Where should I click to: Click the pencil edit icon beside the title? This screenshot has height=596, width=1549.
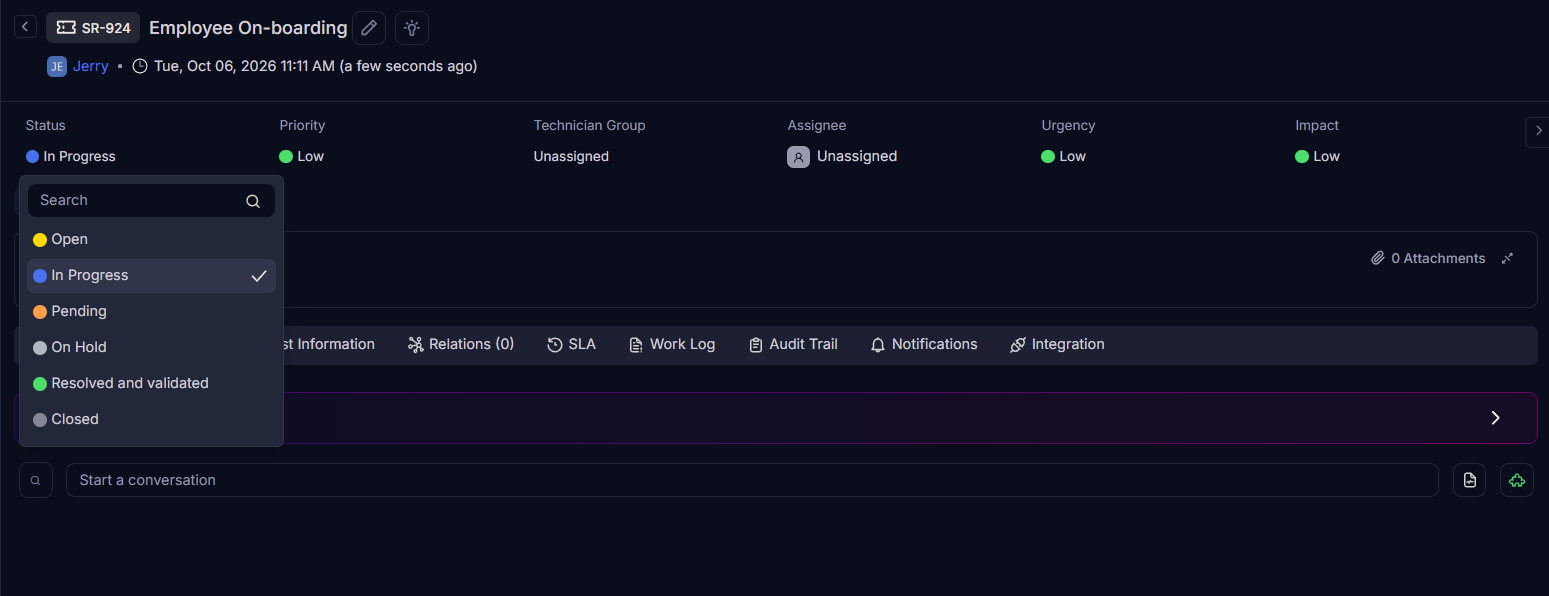pyautogui.click(x=369, y=28)
